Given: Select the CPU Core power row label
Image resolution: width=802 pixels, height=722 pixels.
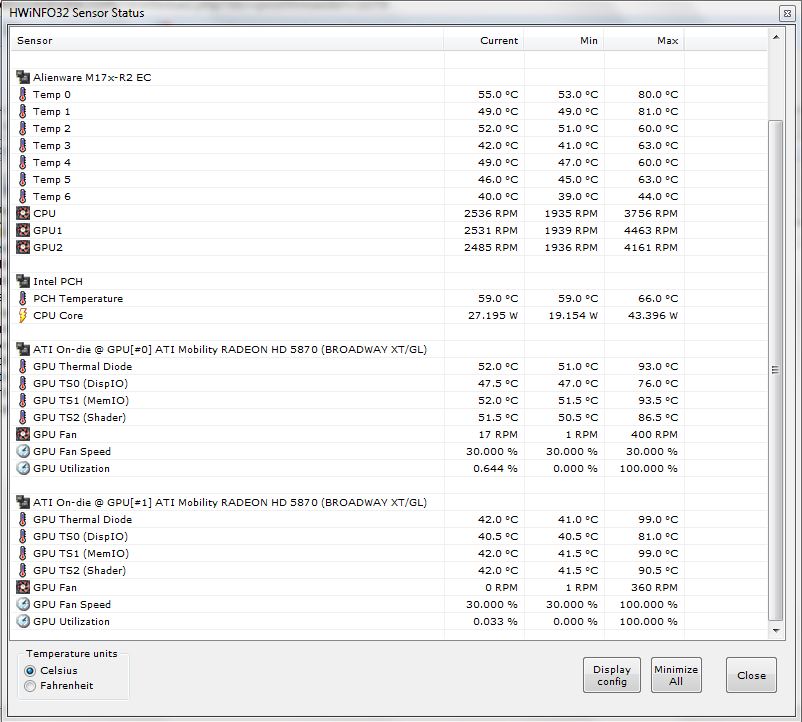Looking at the screenshot, I should pyautogui.click(x=58, y=315).
